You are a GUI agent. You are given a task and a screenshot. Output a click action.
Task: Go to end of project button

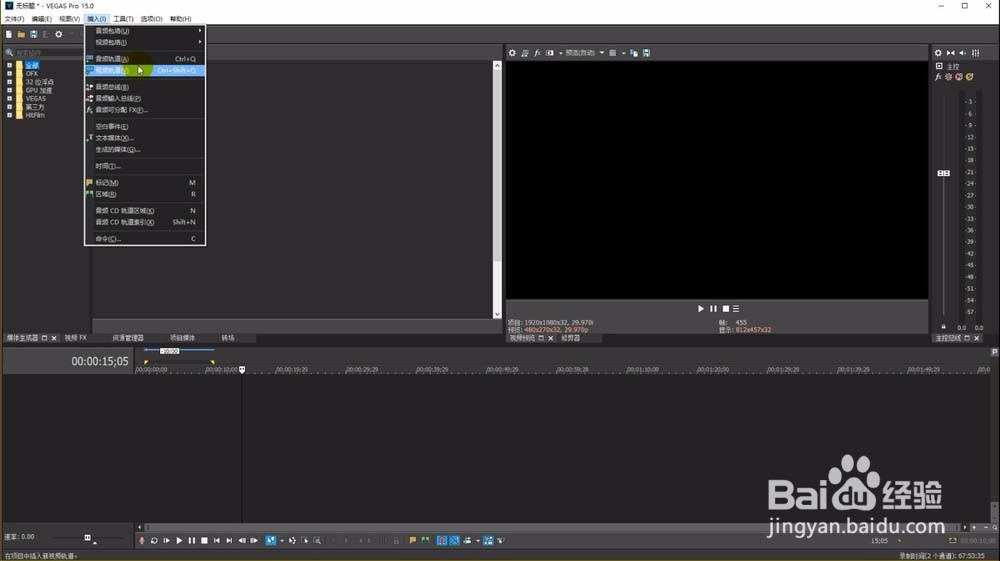(x=229, y=541)
